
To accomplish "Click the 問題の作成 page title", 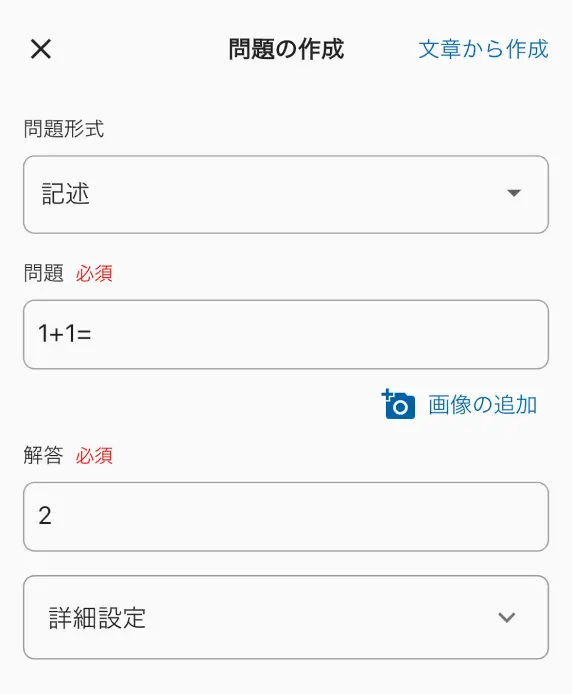I will 286,49.
